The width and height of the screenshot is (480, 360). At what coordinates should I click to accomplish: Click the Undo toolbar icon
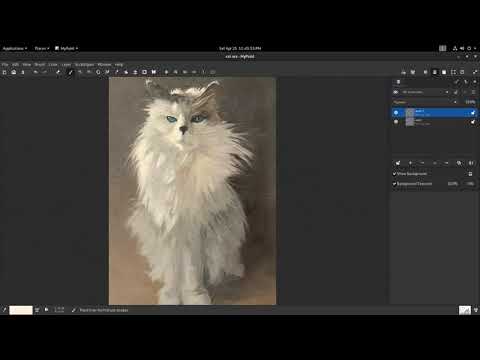click(x=35, y=72)
